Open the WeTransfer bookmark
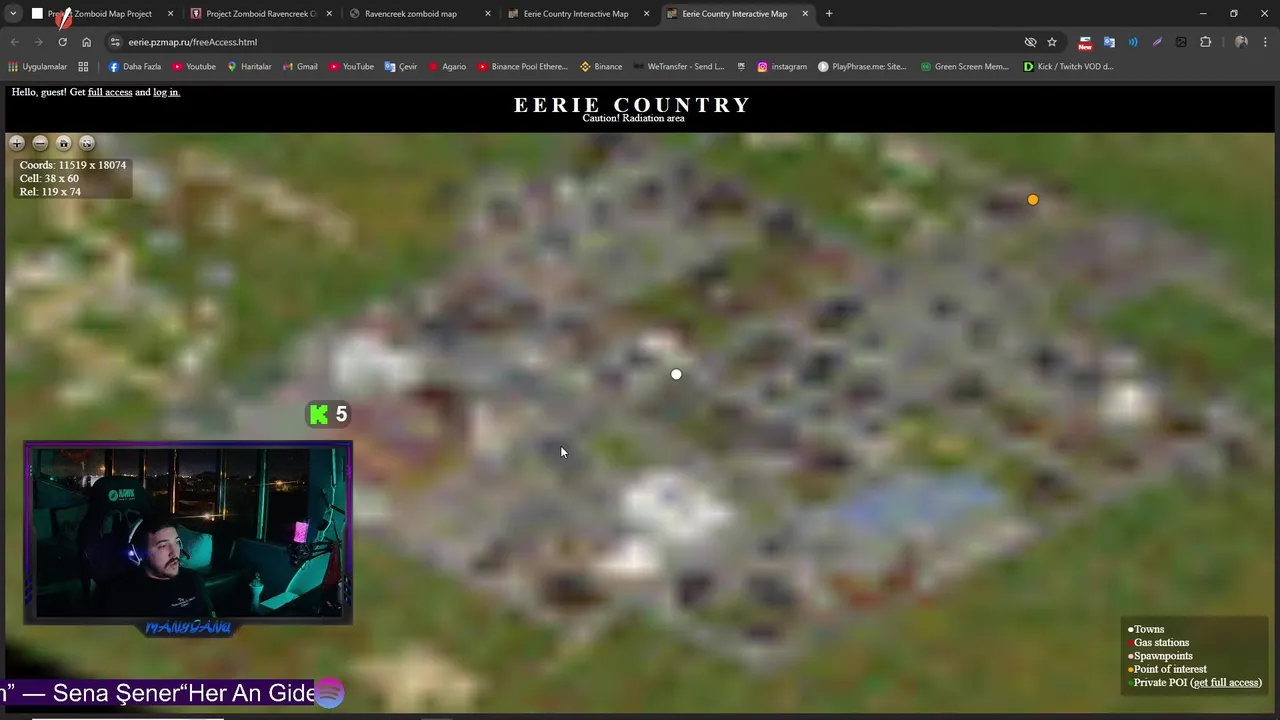1280x720 pixels. [x=679, y=67]
